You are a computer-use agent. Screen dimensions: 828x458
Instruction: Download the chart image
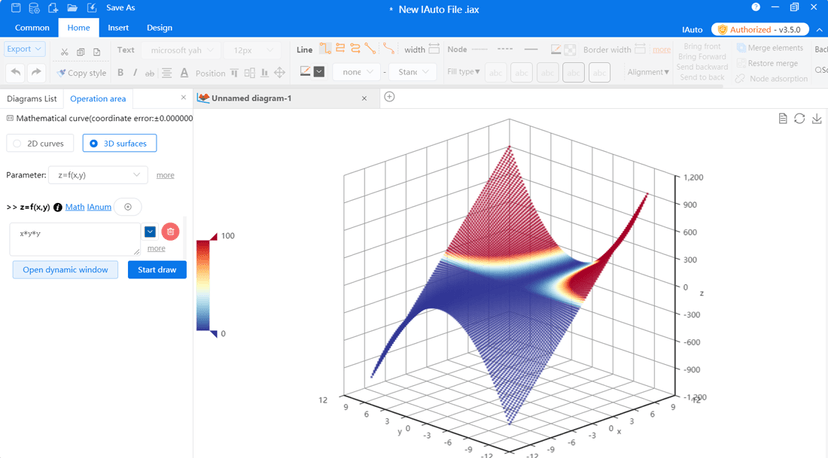point(817,118)
